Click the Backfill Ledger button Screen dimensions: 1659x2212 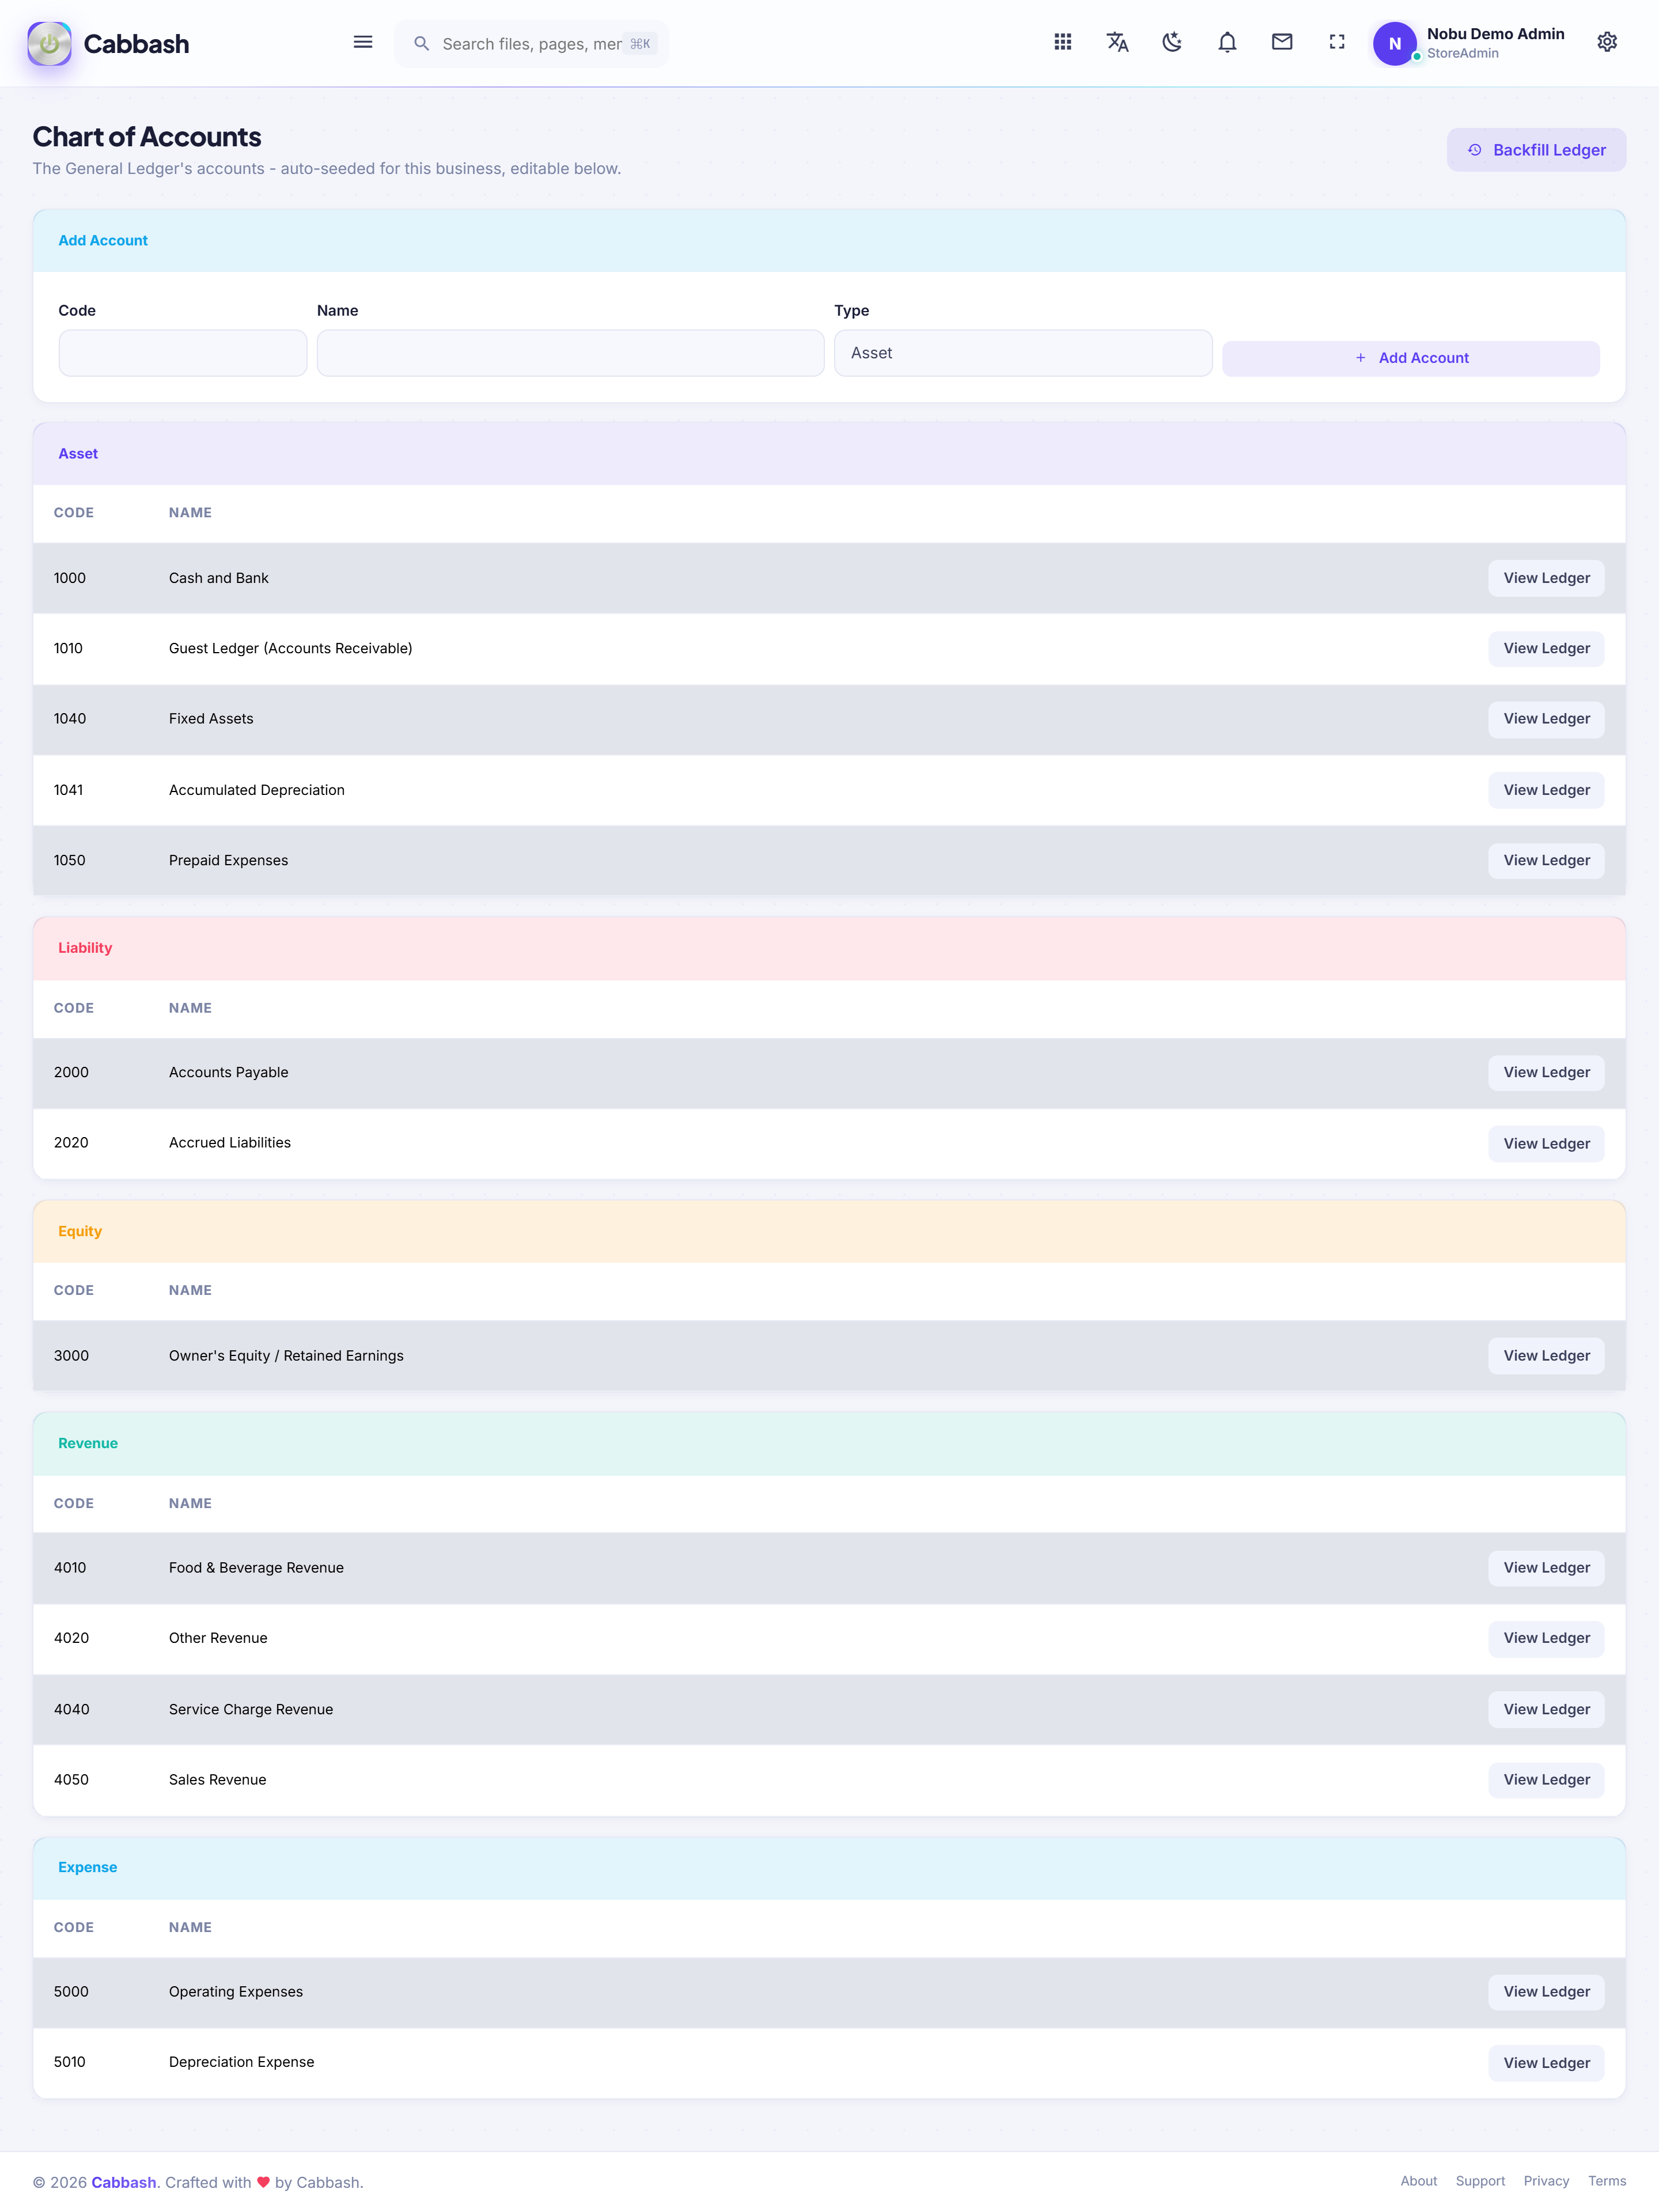pyautogui.click(x=1536, y=150)
